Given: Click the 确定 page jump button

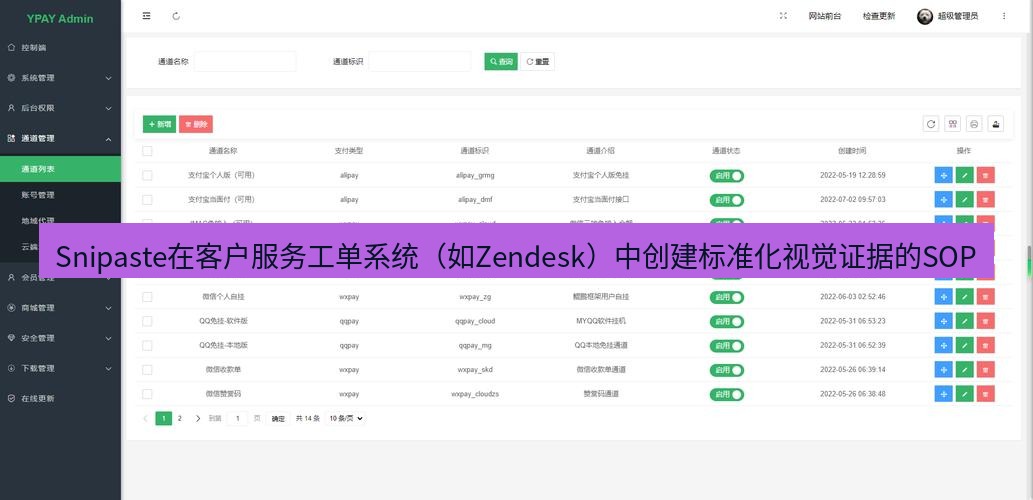Looking at the screenshot, I should [x=279, y=418].
